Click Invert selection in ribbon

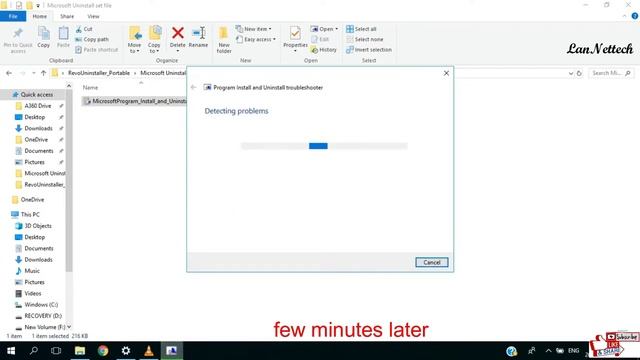pyautogui.click(x=369, y=50)
